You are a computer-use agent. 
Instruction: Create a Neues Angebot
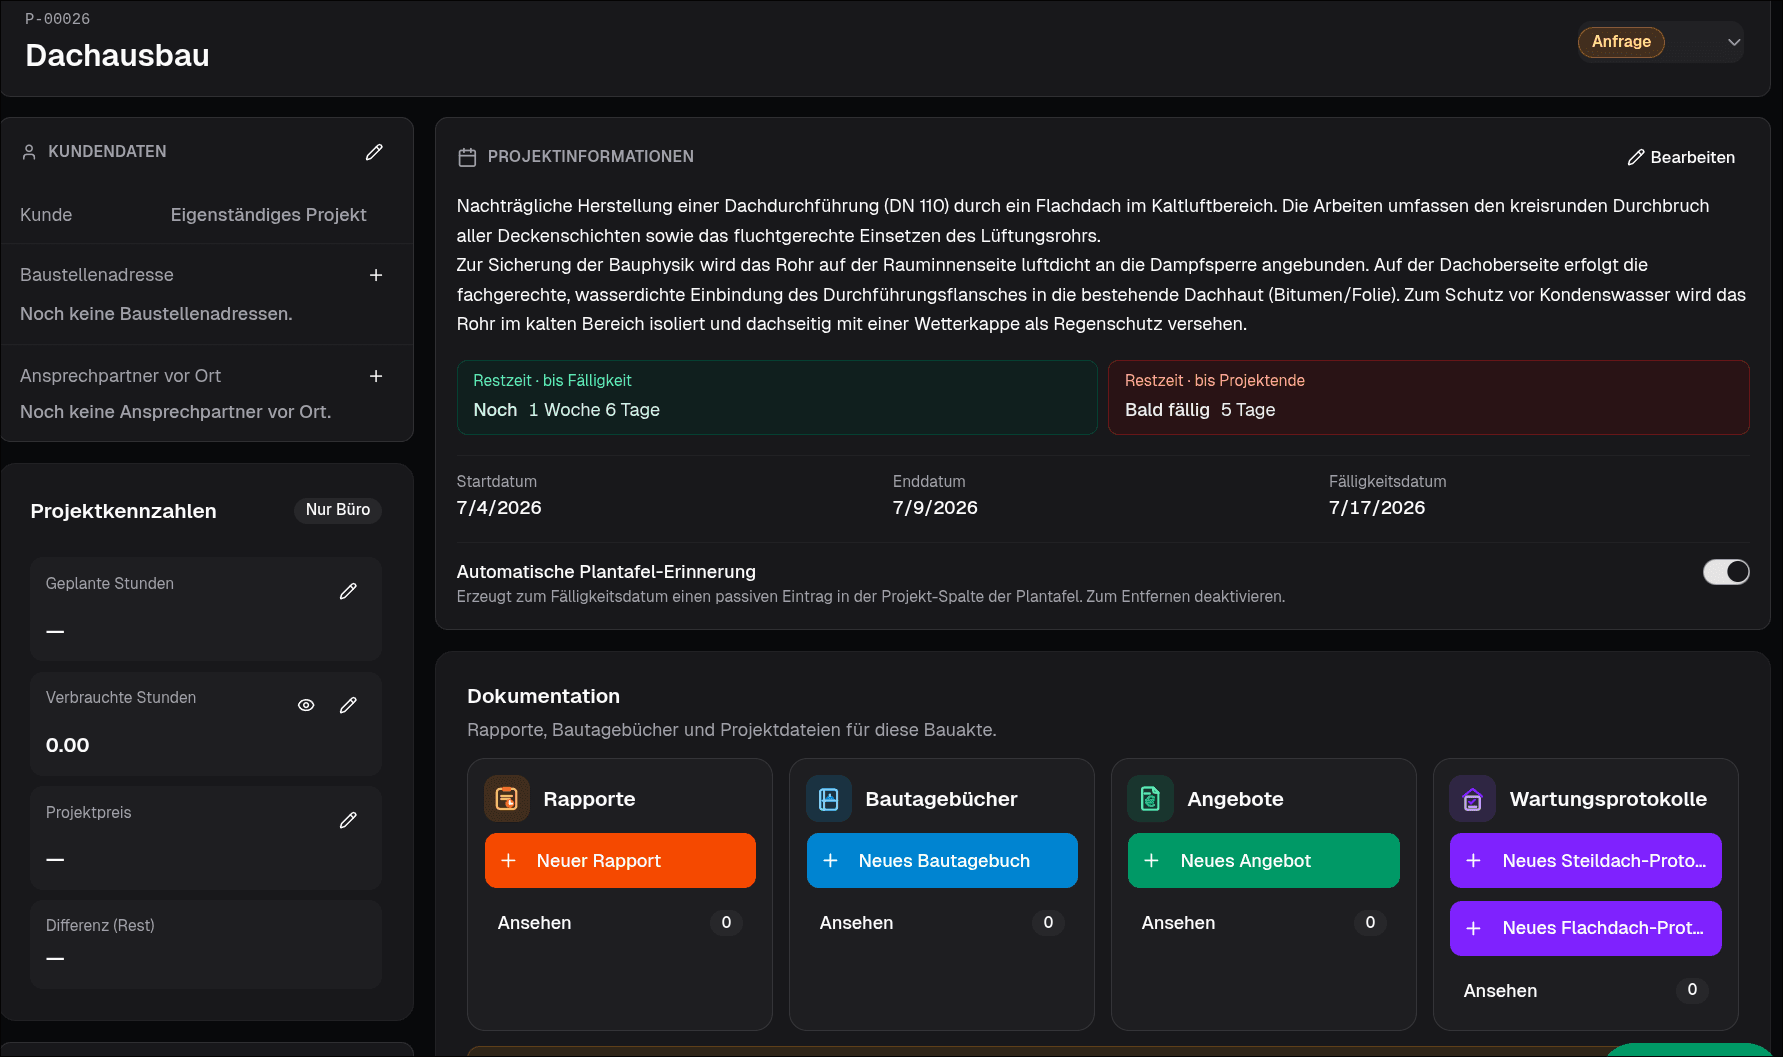tap(1264, 861)
